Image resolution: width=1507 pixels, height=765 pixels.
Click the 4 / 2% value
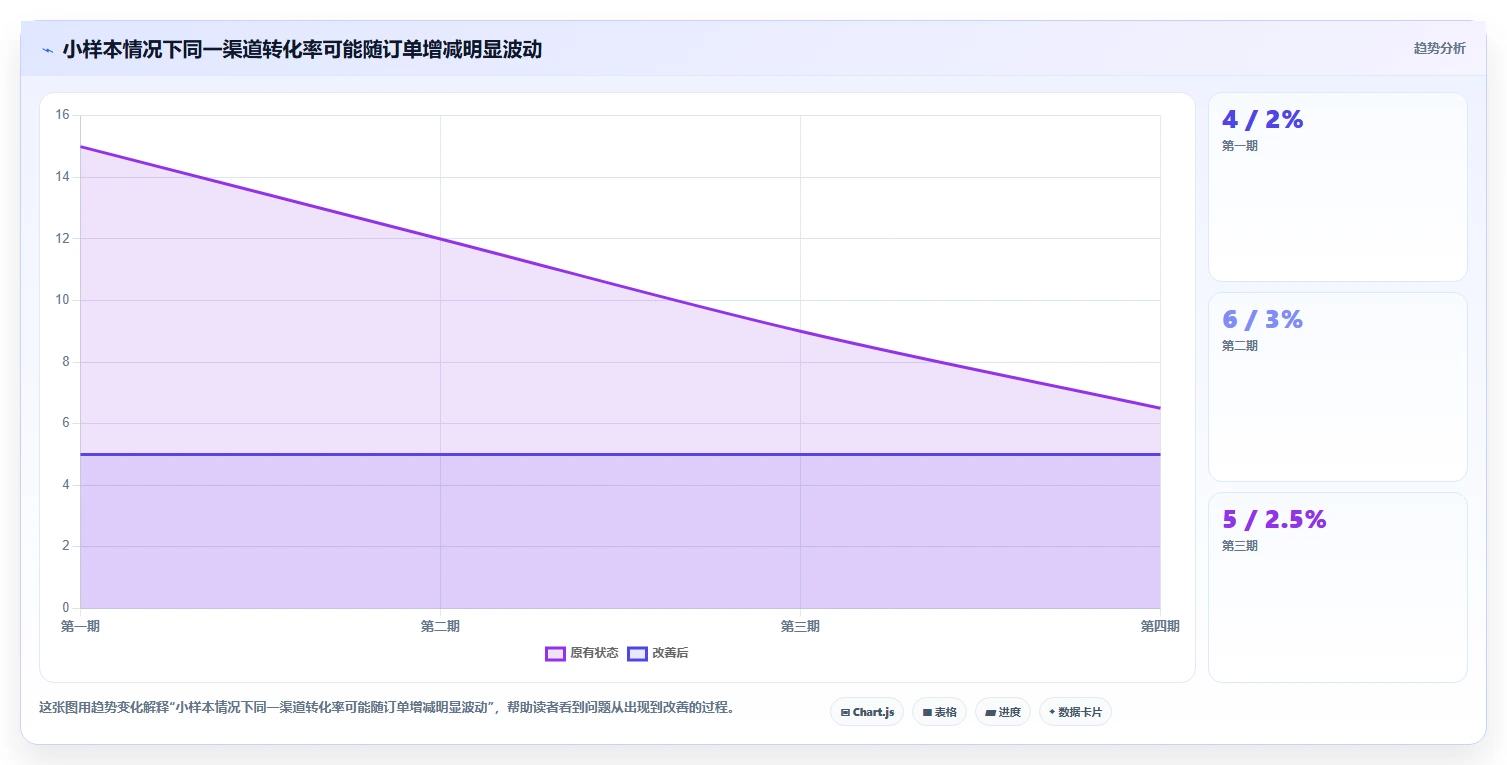click(x=1262, y=119)
